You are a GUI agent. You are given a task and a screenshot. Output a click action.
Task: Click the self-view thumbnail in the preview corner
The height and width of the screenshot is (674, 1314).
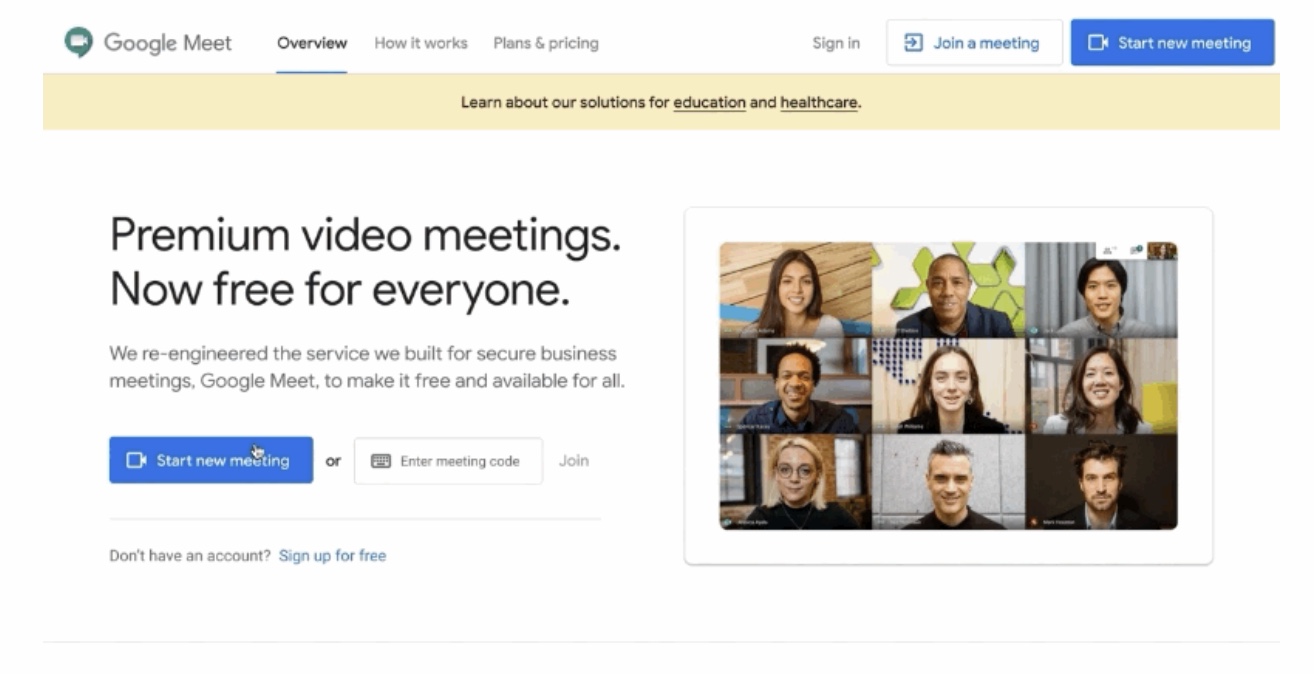pos(1161,250)
